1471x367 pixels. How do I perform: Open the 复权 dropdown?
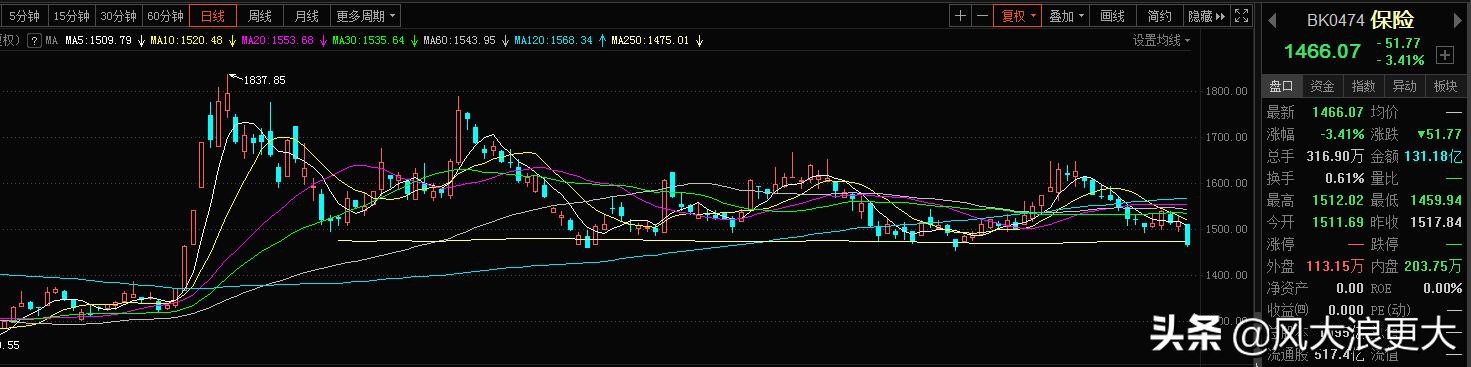tap(1017, 16)
